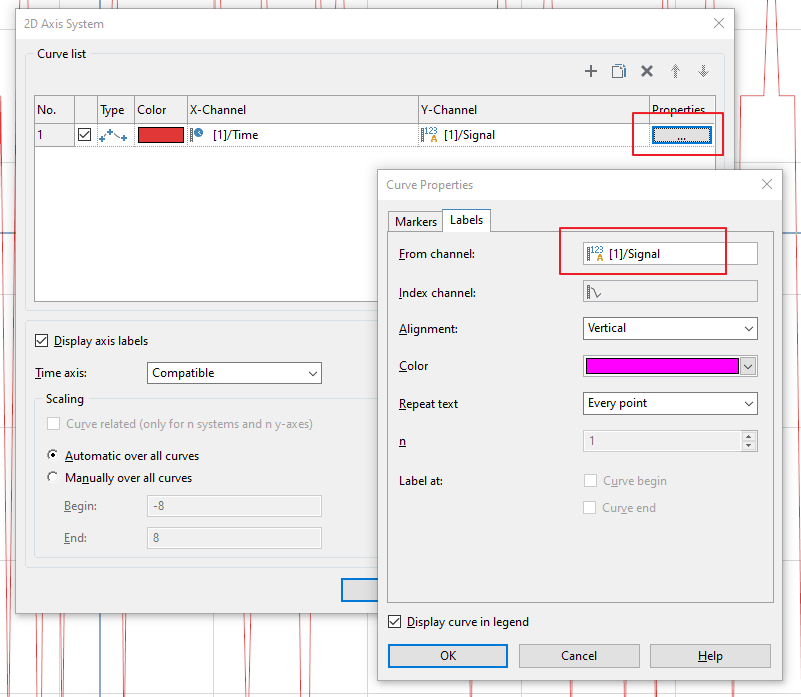The image size is (801, 697).
Task: Delete the selected curve with the X icon
Action: point(646,71)
